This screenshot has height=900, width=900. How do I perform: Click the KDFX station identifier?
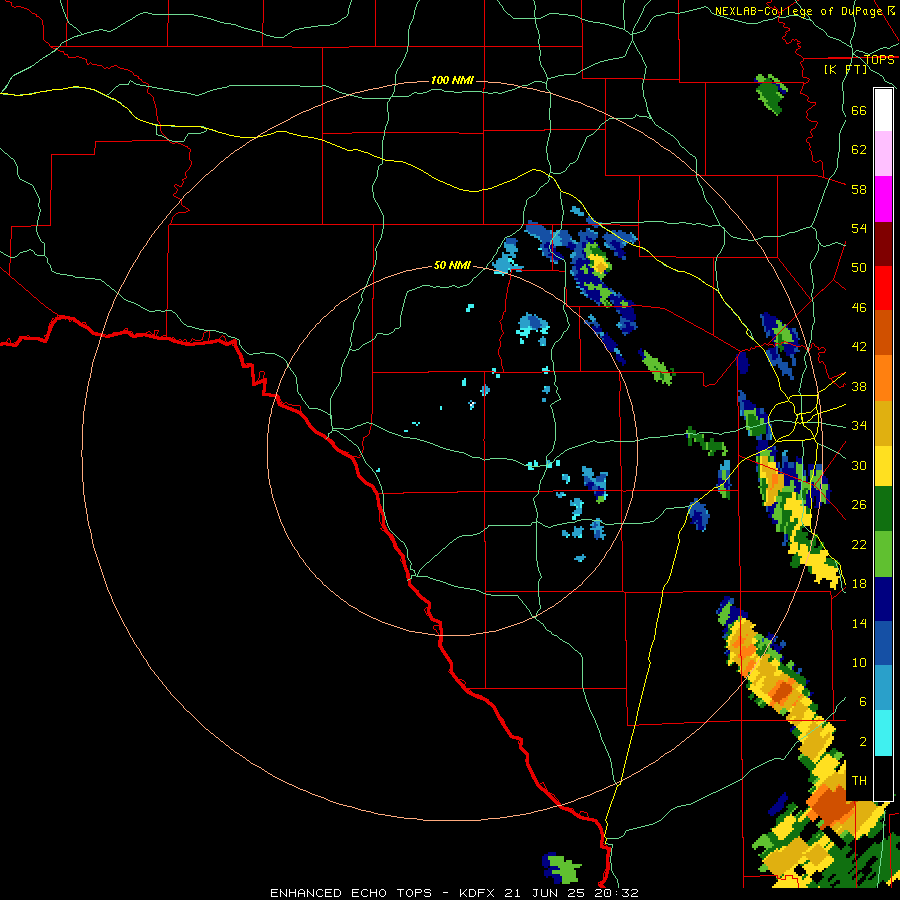[x=478, y=893]
